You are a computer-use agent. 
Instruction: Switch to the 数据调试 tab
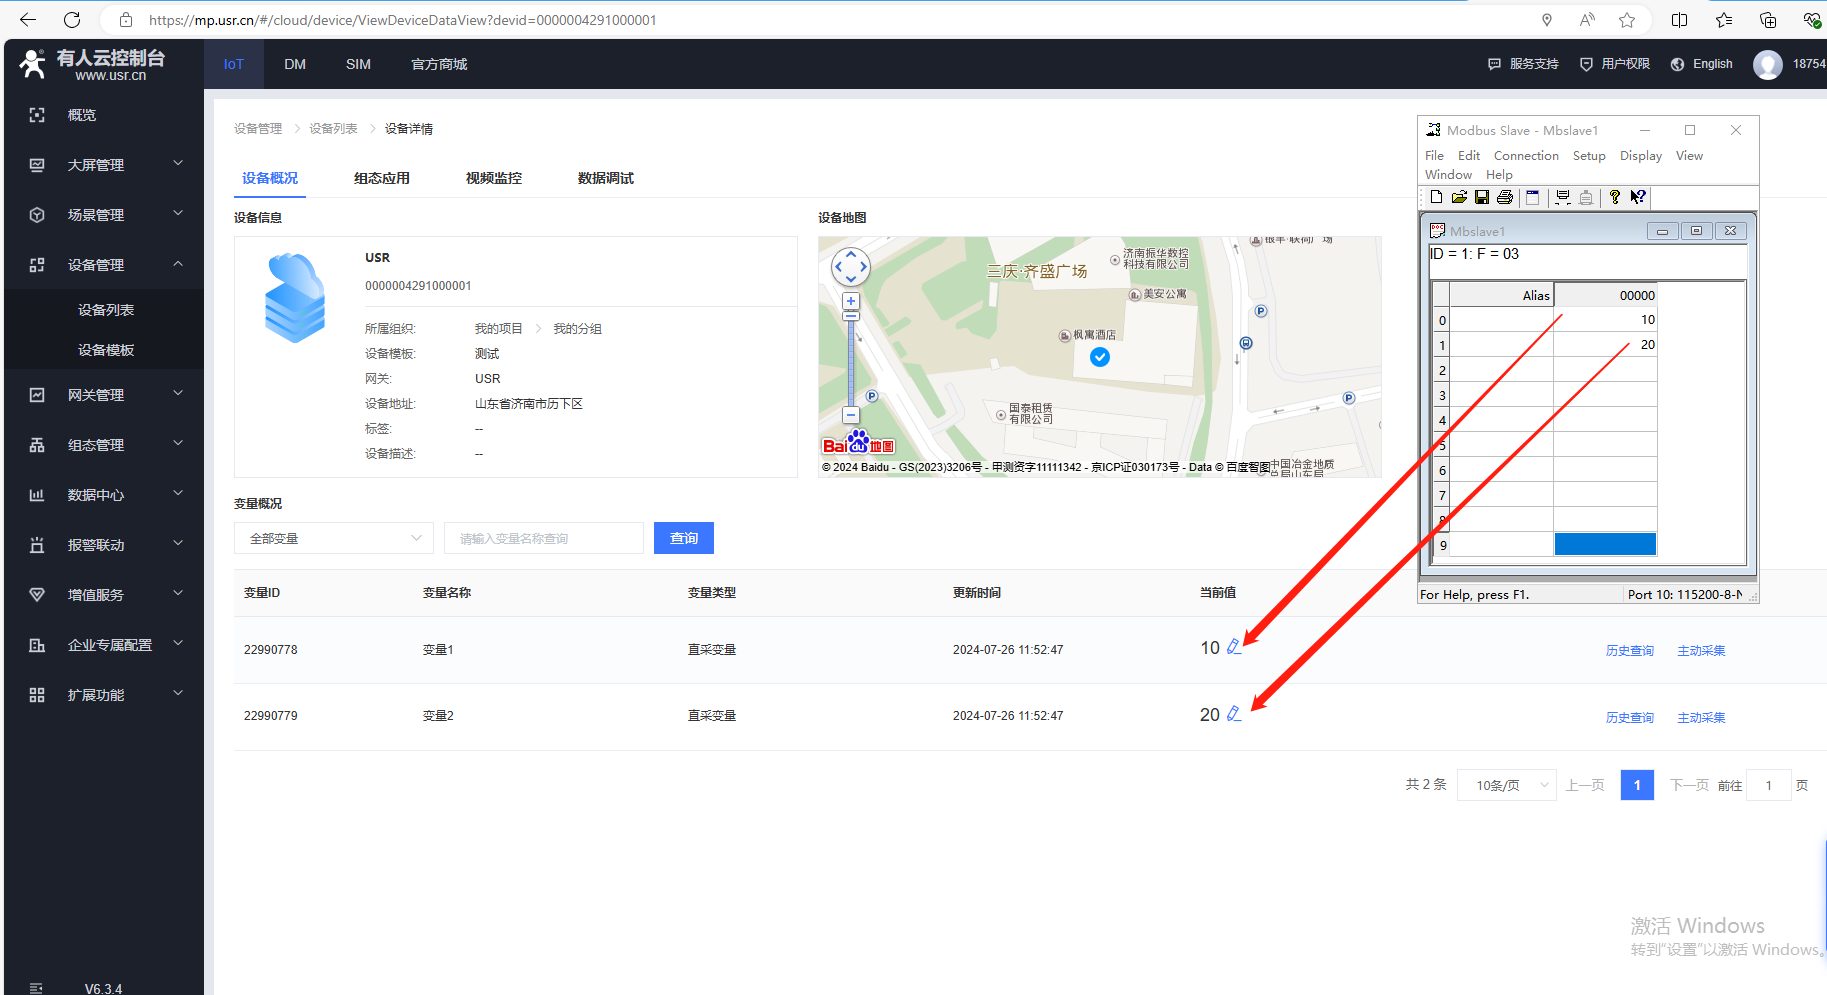(605, 178)
